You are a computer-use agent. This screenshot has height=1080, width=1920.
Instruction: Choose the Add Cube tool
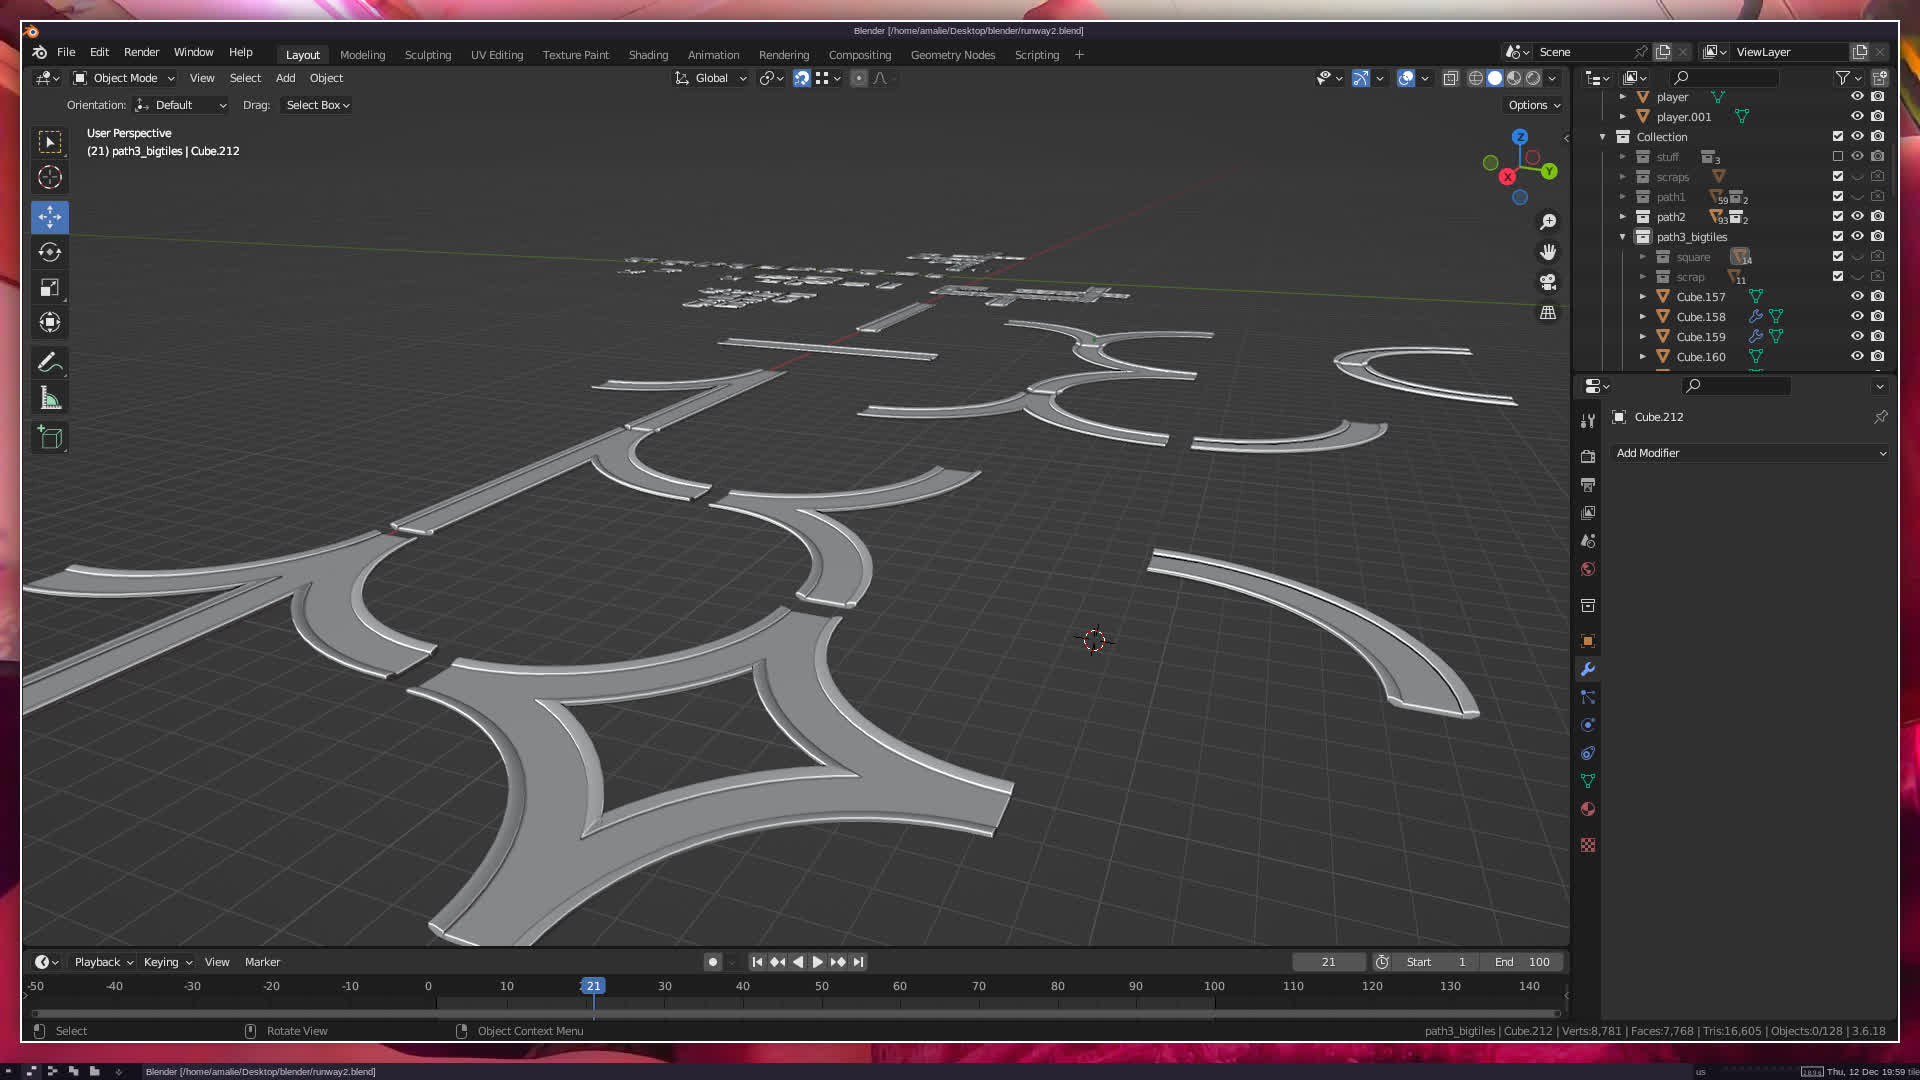point(50,437)
